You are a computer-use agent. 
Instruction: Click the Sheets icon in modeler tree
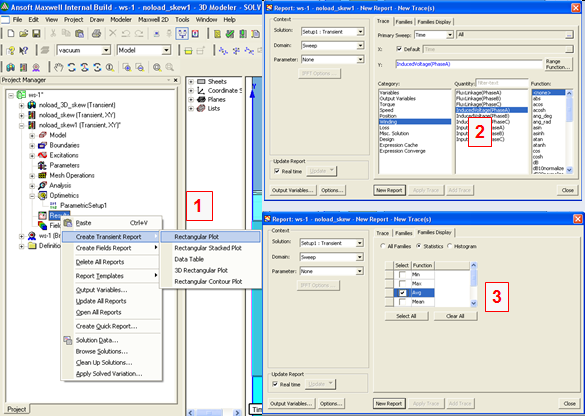[x=201, y=81]
